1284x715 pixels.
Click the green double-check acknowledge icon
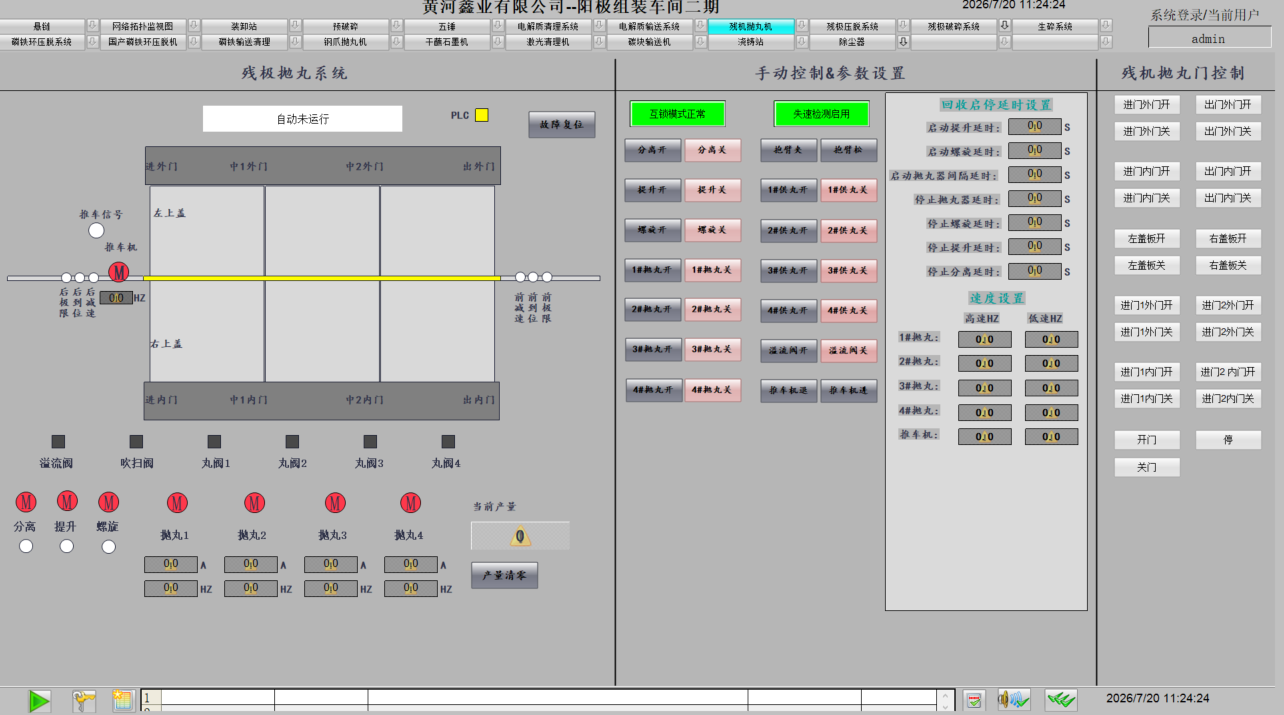click(x=1061, y=700)
